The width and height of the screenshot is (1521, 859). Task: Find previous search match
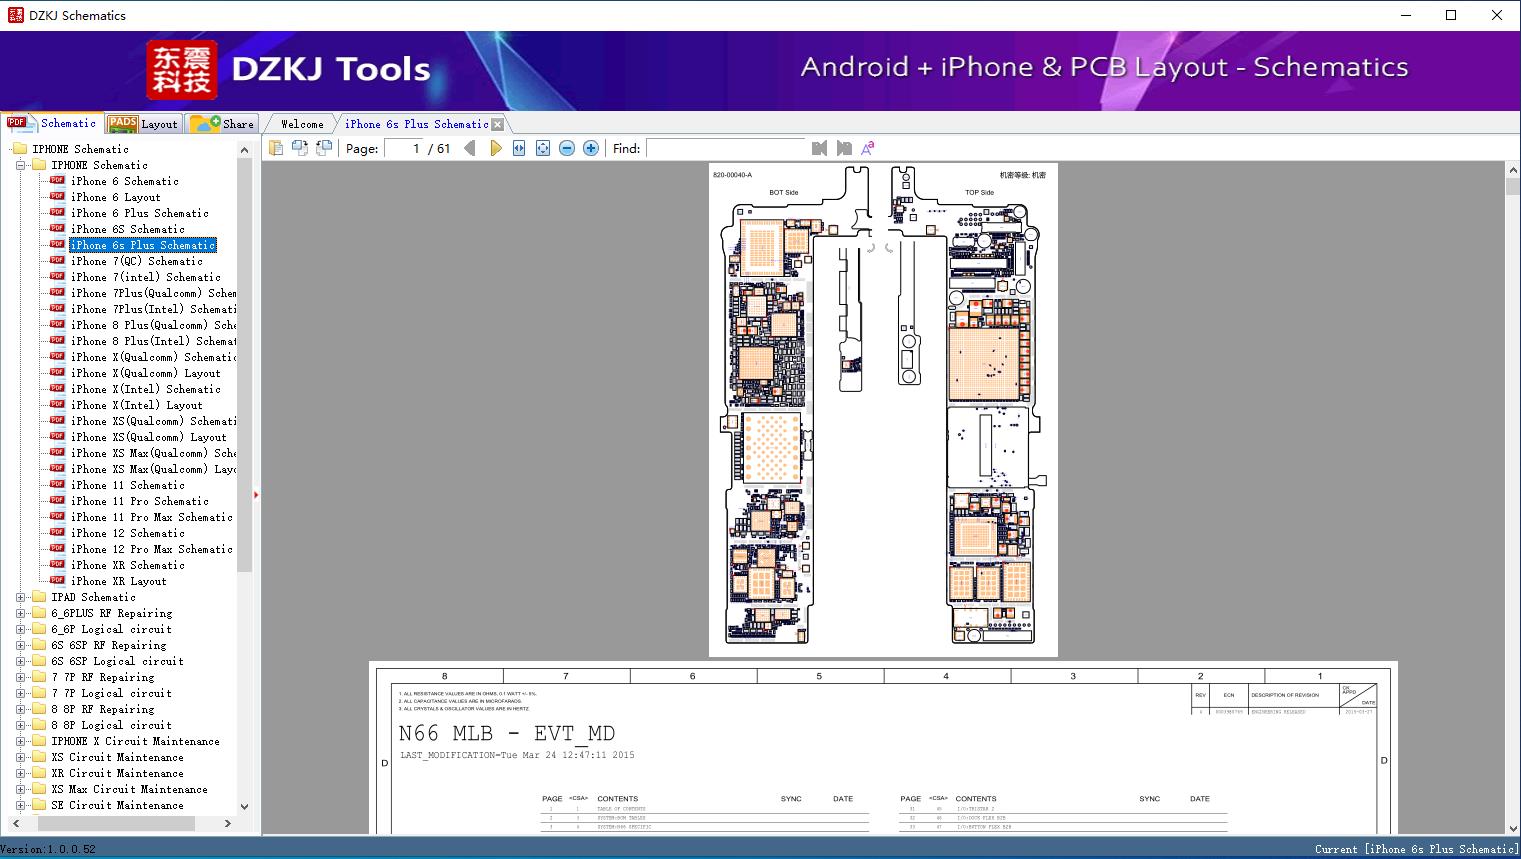[820, 148]
